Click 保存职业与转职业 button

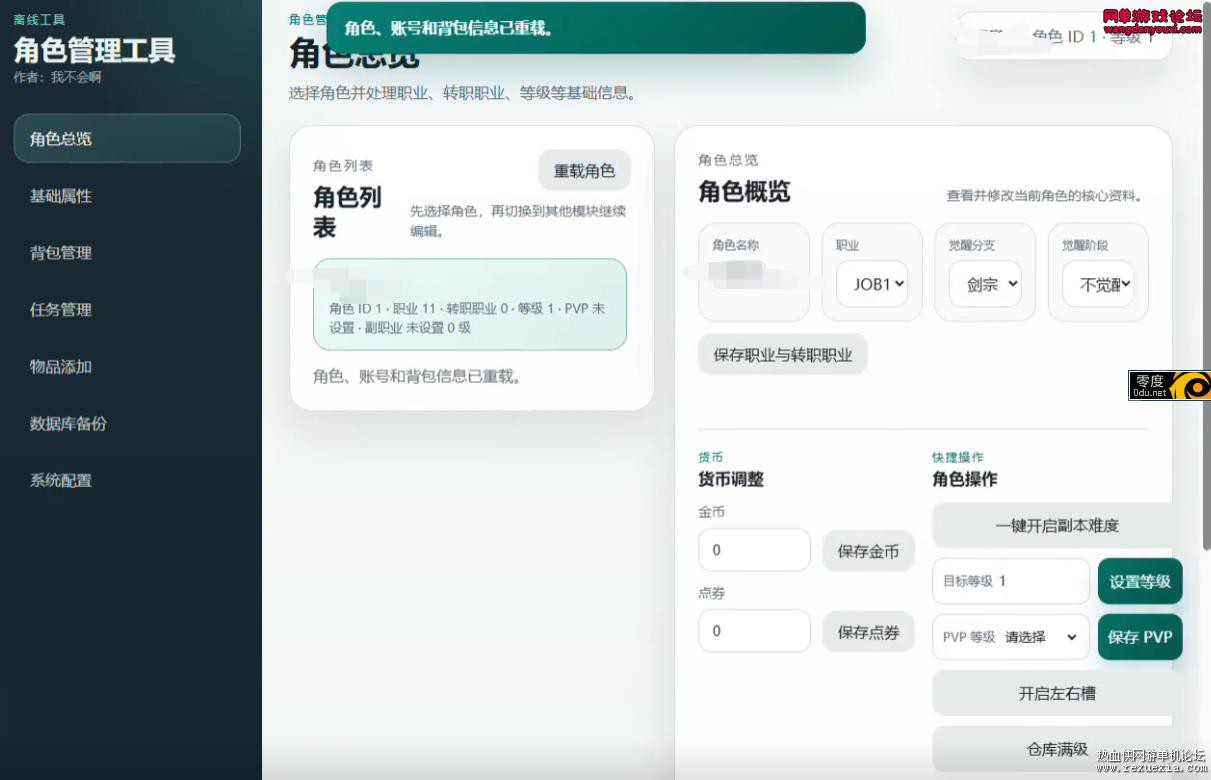pos(783,354)
